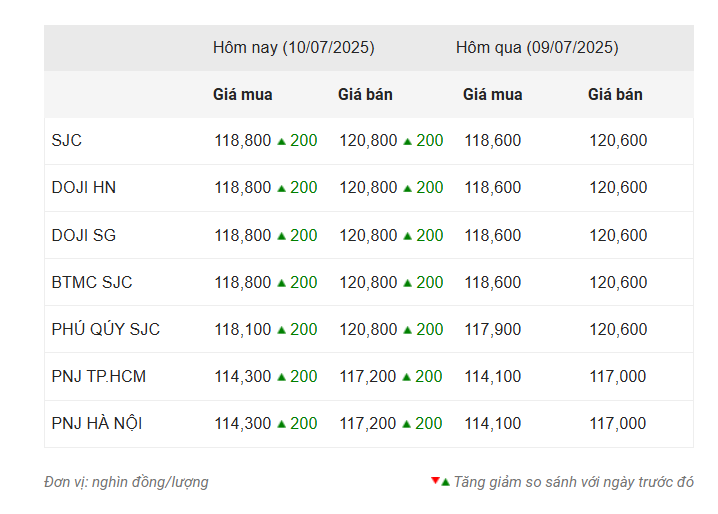This screenshot has width=718, height=514.
Task: Click SJC yesterday's buy price 118,600
Action: (x=493, y=140)
